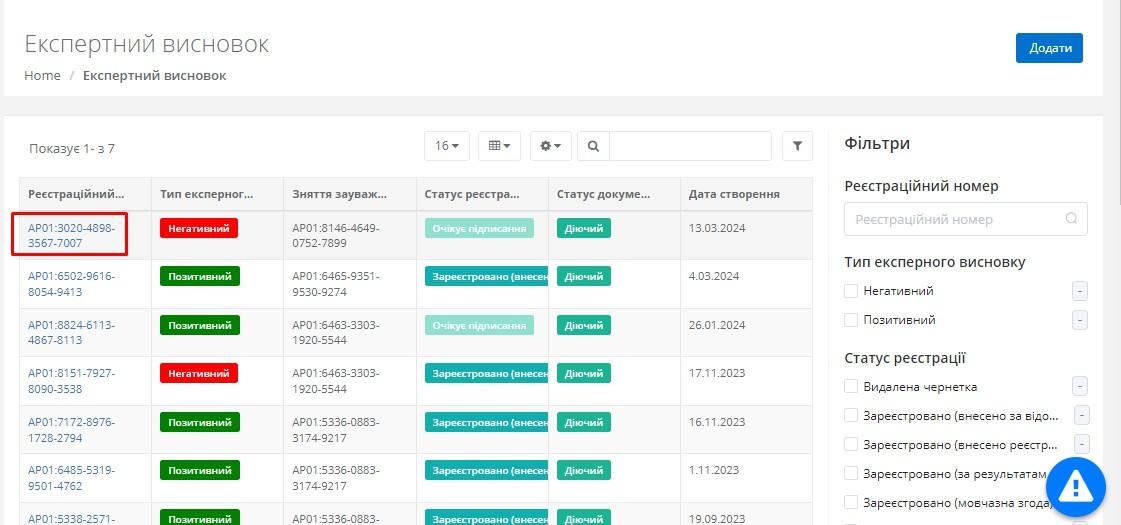This screenshot has height=525, width=1121.
Task: Expand the gear settings dropdown
Action: (550, 146)
